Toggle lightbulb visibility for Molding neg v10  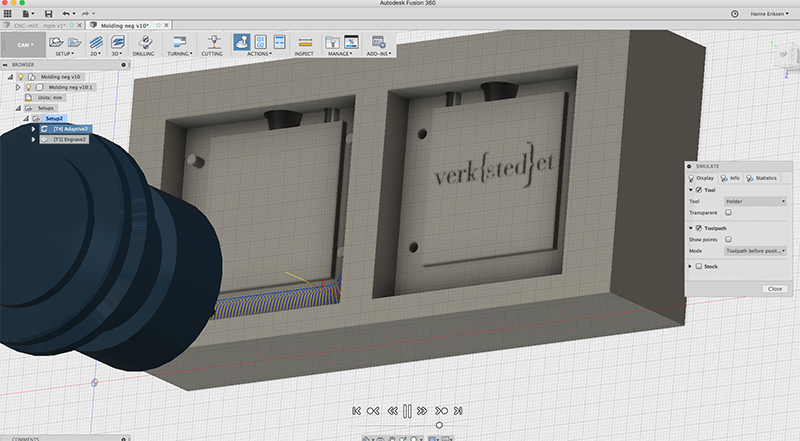click(21, 77)
